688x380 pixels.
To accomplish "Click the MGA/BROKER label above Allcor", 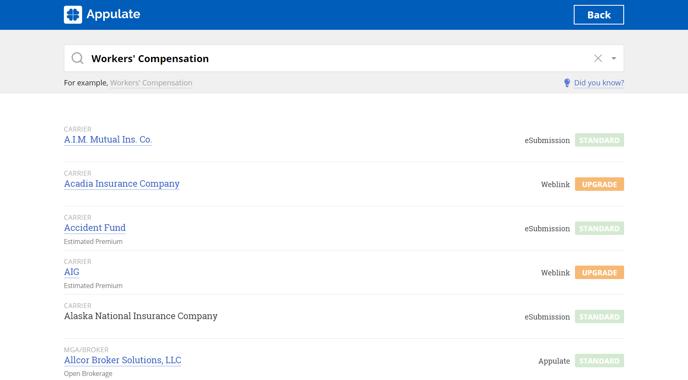I will coord(86,350).
